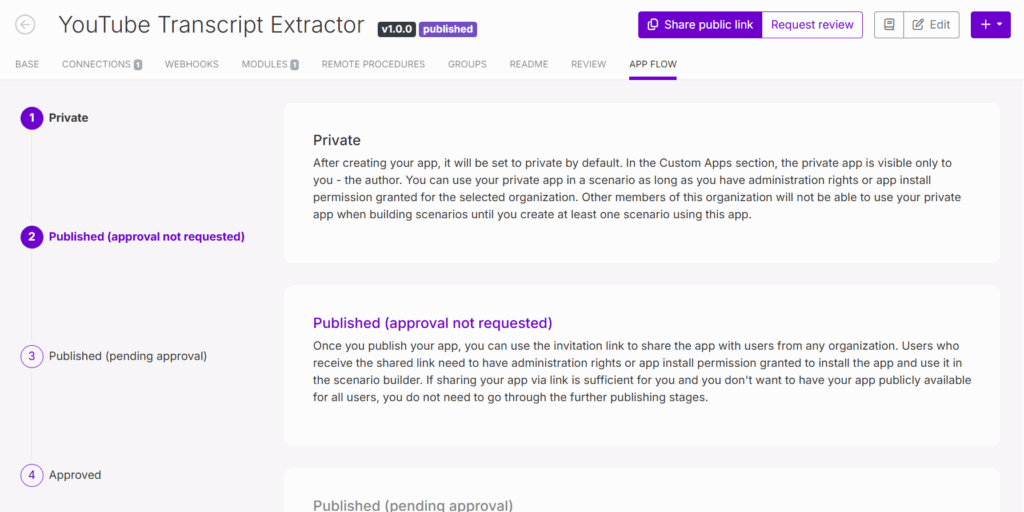This screenshot has height=512, width=1024.
Task: Switch to the BASE tab
Action: [27, 64]
